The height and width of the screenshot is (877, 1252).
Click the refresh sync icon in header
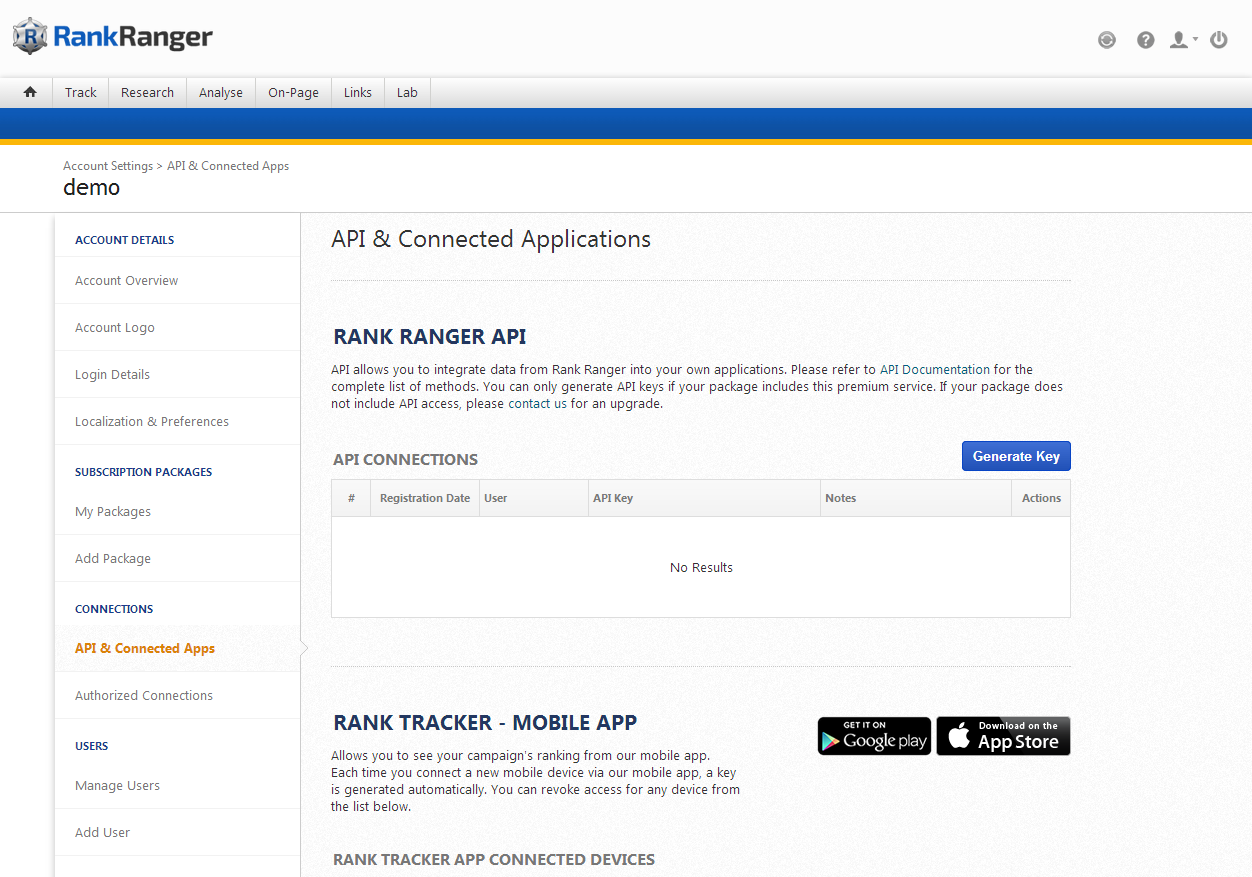pos(1106,40)
